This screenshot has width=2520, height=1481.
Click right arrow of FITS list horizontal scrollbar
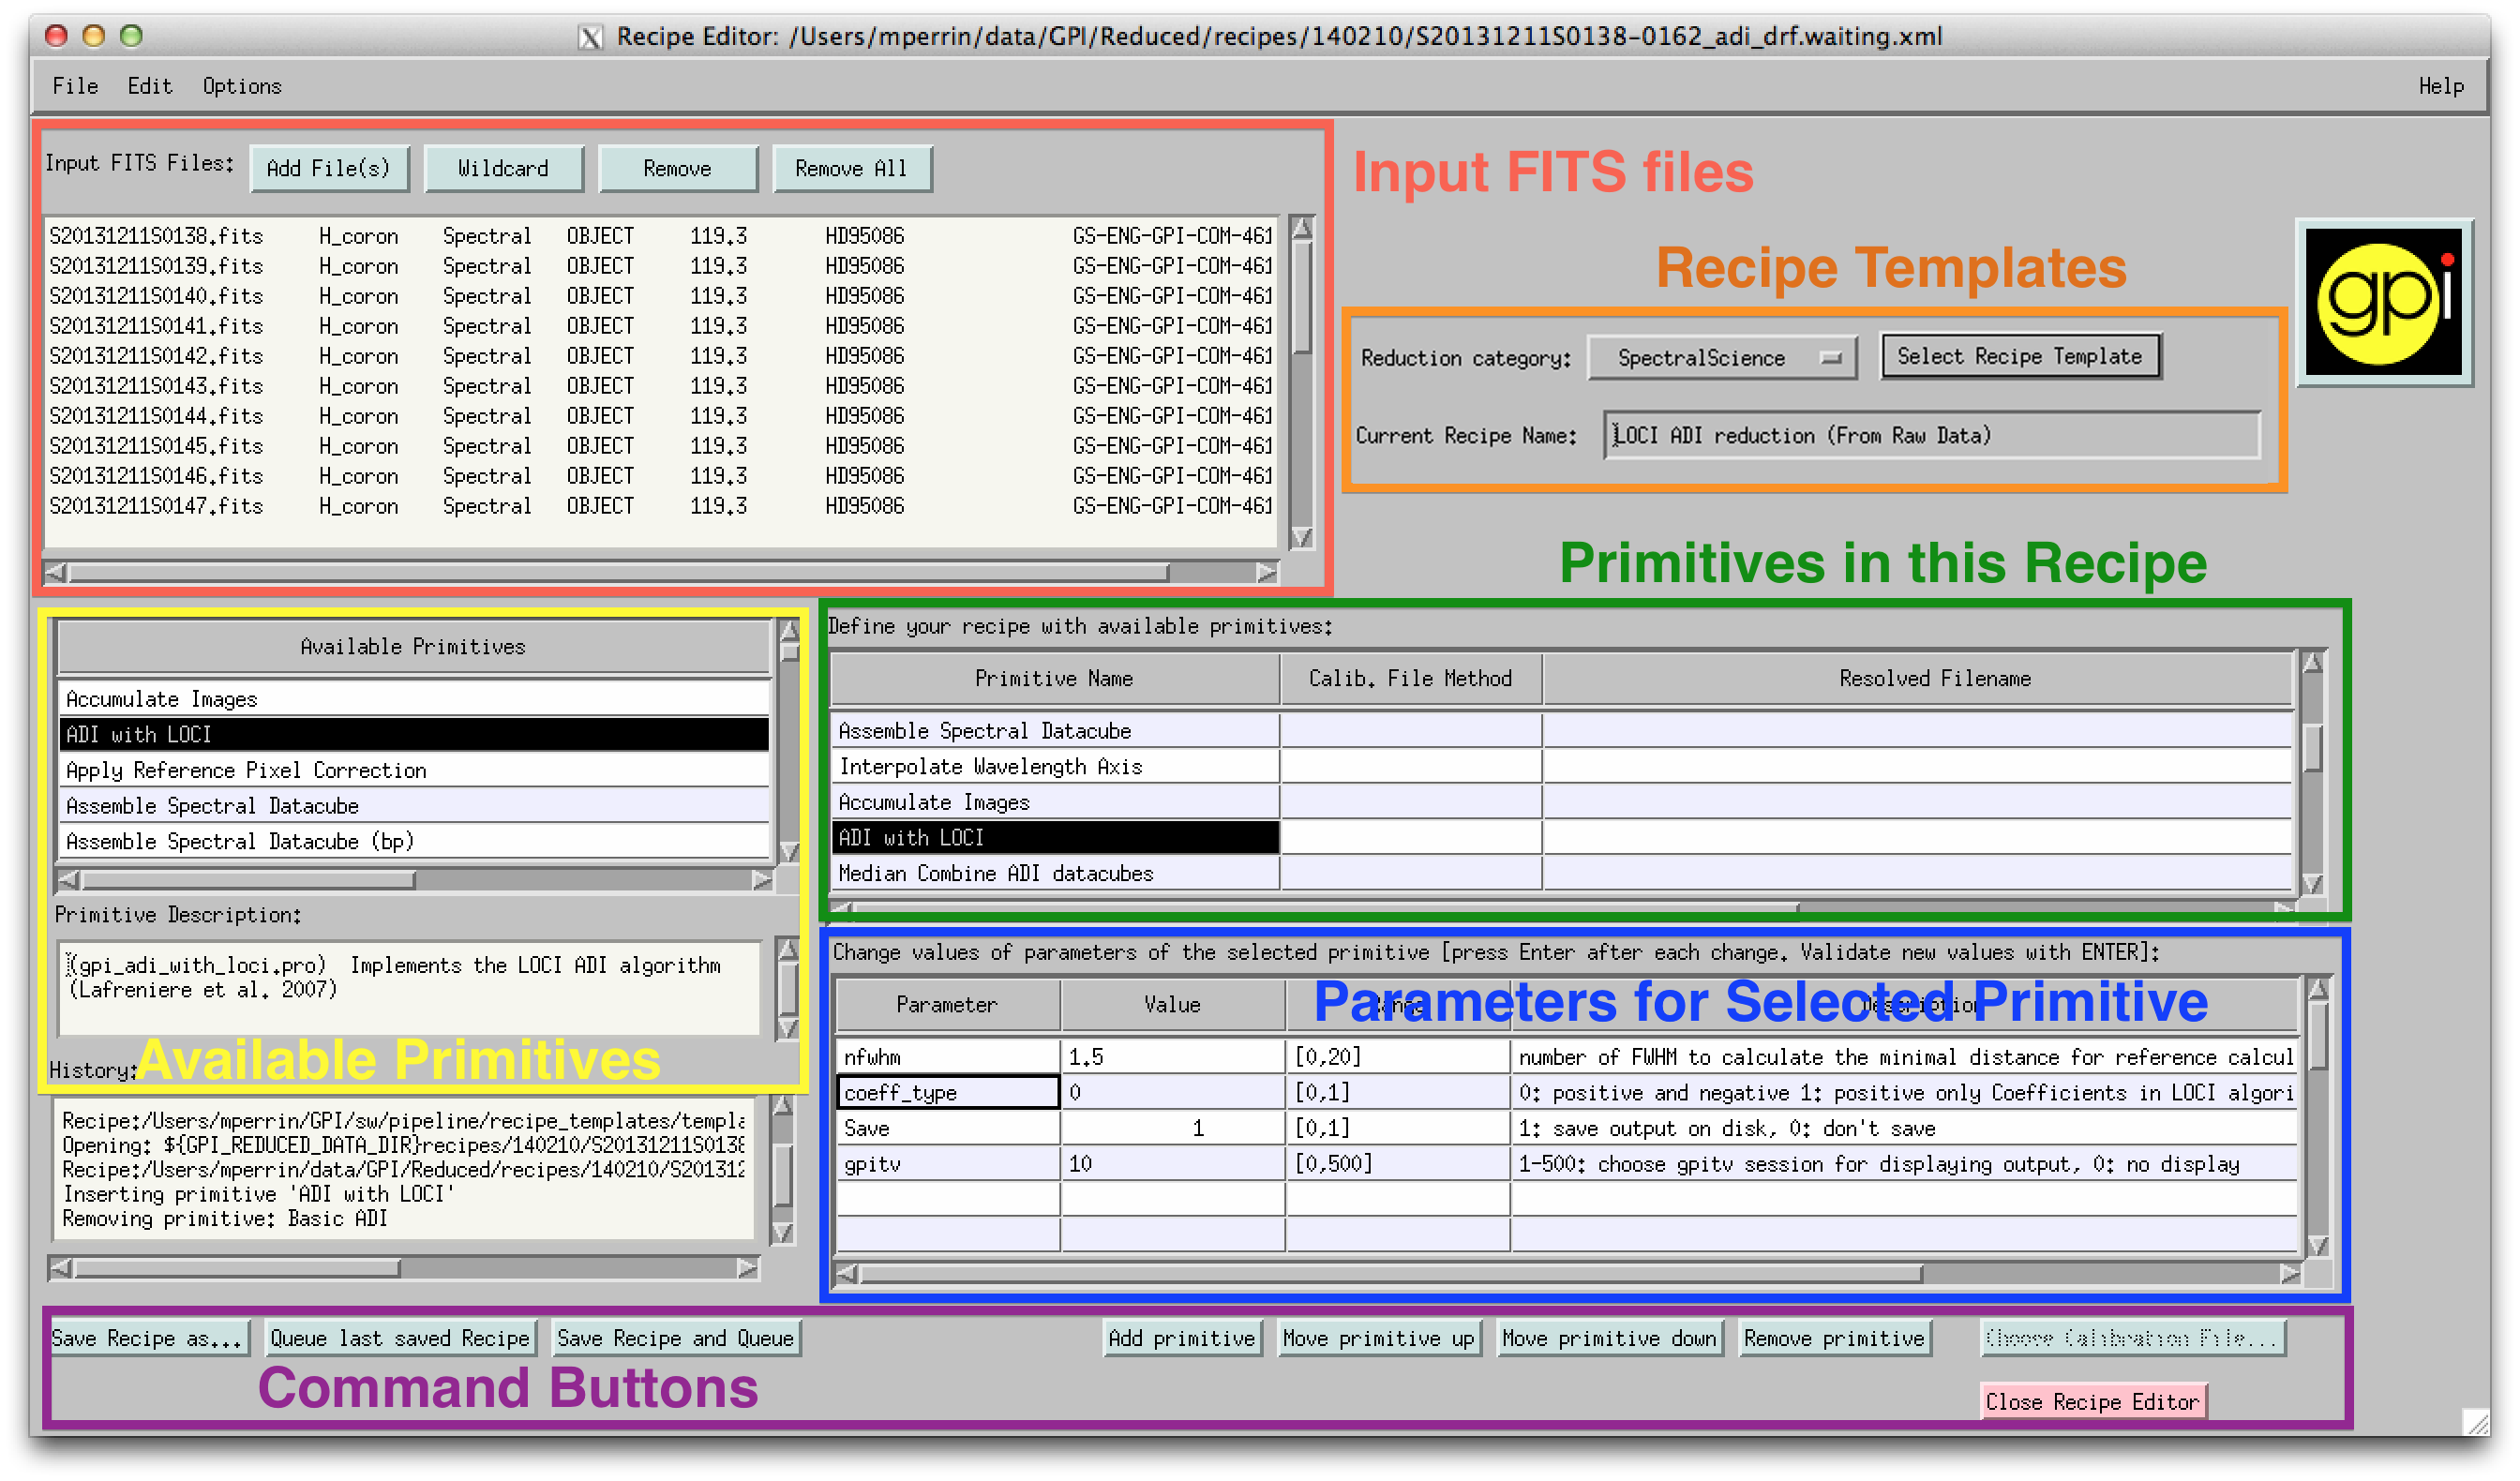(1266, 572)
